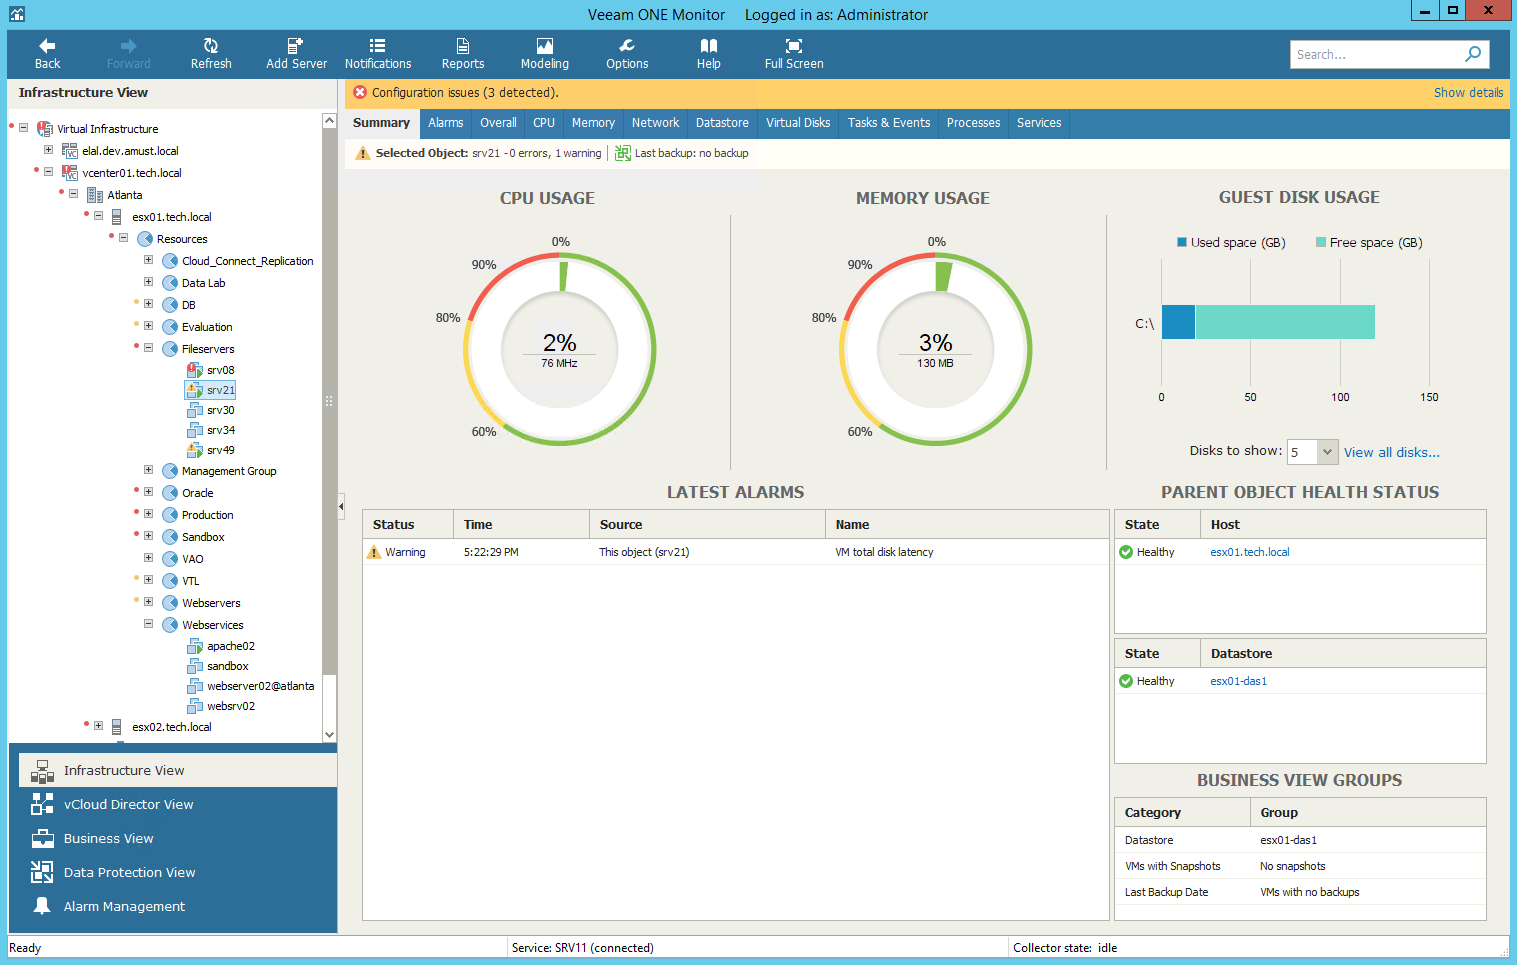Collapse the Virtual Infrastructure root node
The image size is (1517, 965).
click(x=23, y=128)
